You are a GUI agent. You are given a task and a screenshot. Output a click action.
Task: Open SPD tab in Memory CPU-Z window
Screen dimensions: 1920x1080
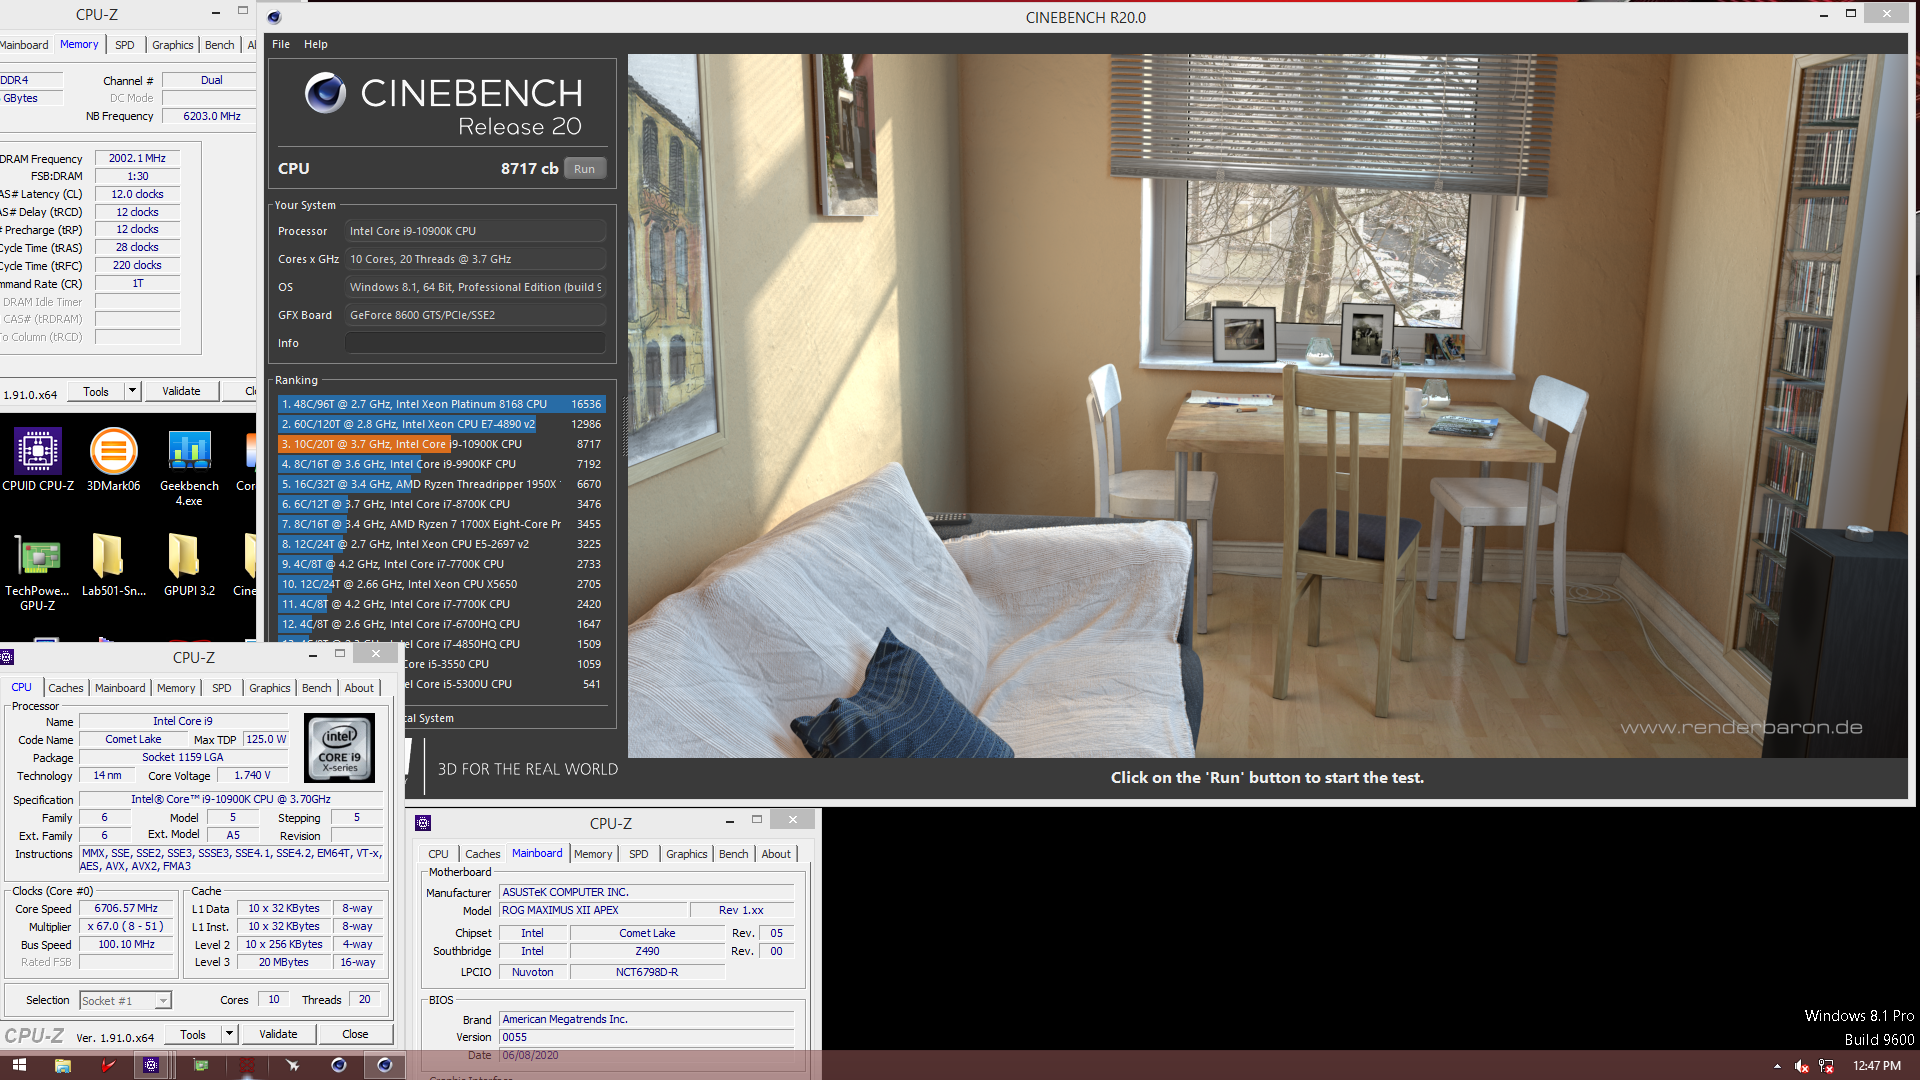[x=124, y=45]
